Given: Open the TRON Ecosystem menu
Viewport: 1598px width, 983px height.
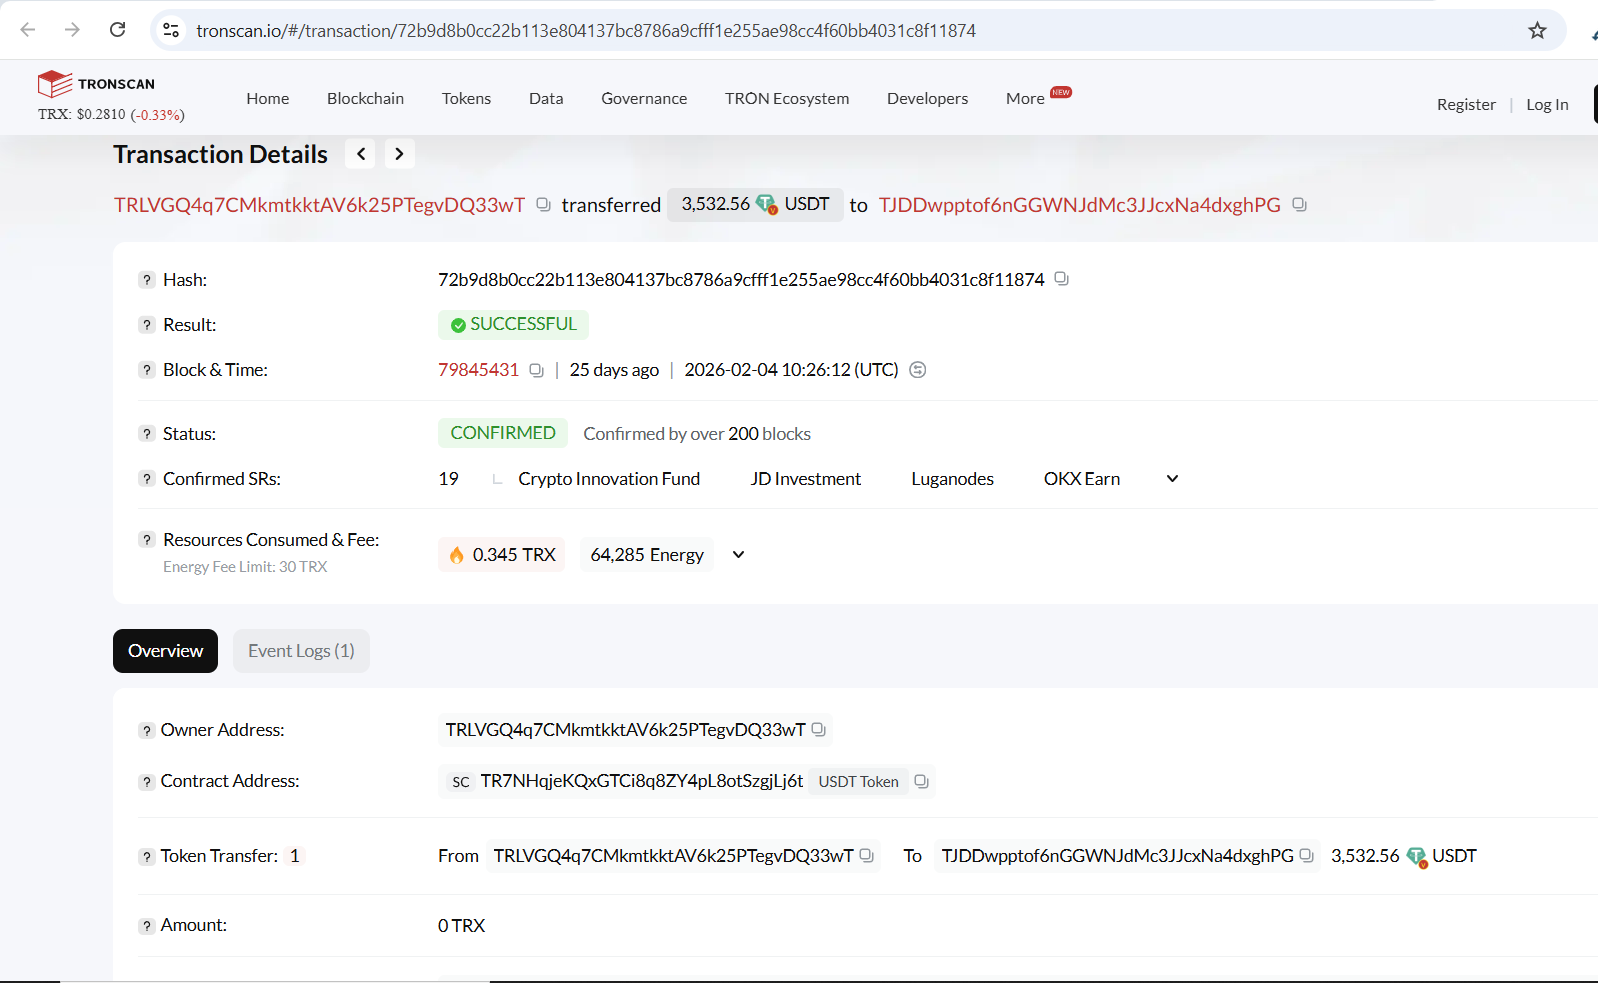Looking at the screenshot, I should click(x=787, y=98).
